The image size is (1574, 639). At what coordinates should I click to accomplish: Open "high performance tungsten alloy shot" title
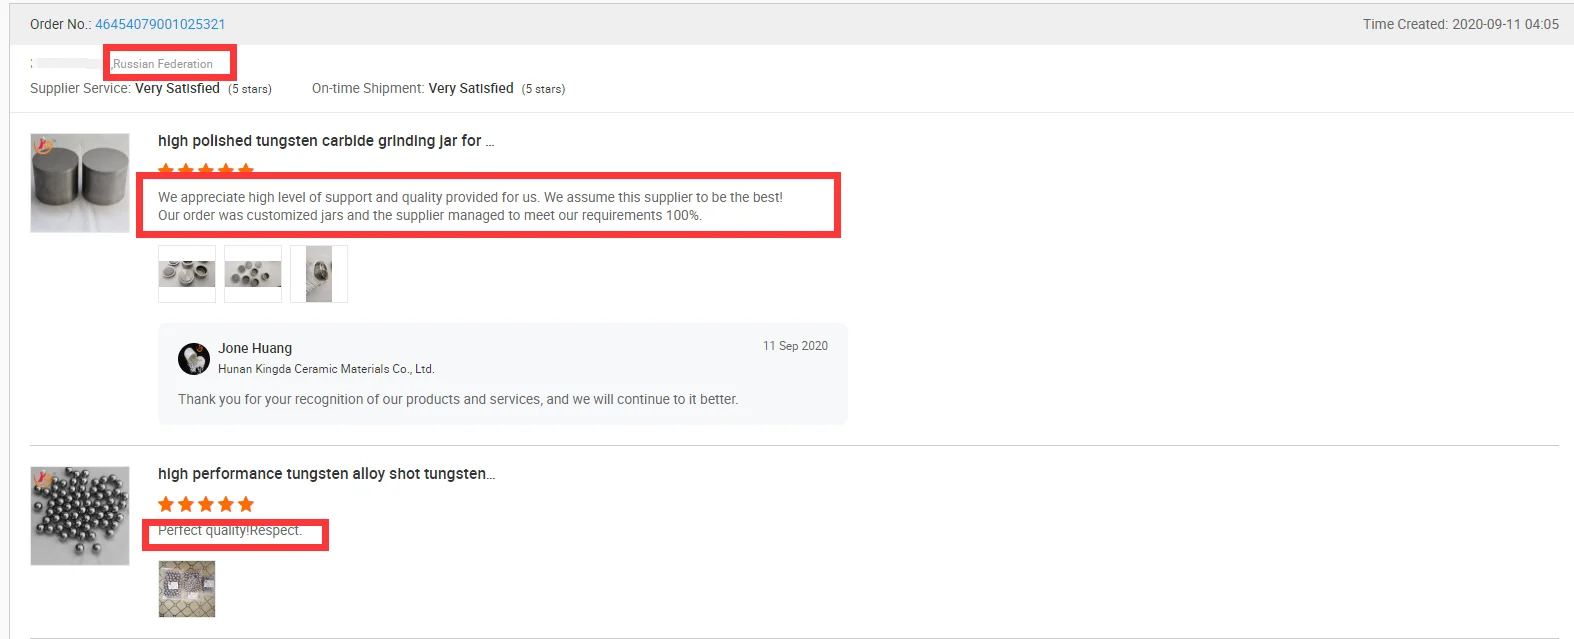[x=326, y=474]
